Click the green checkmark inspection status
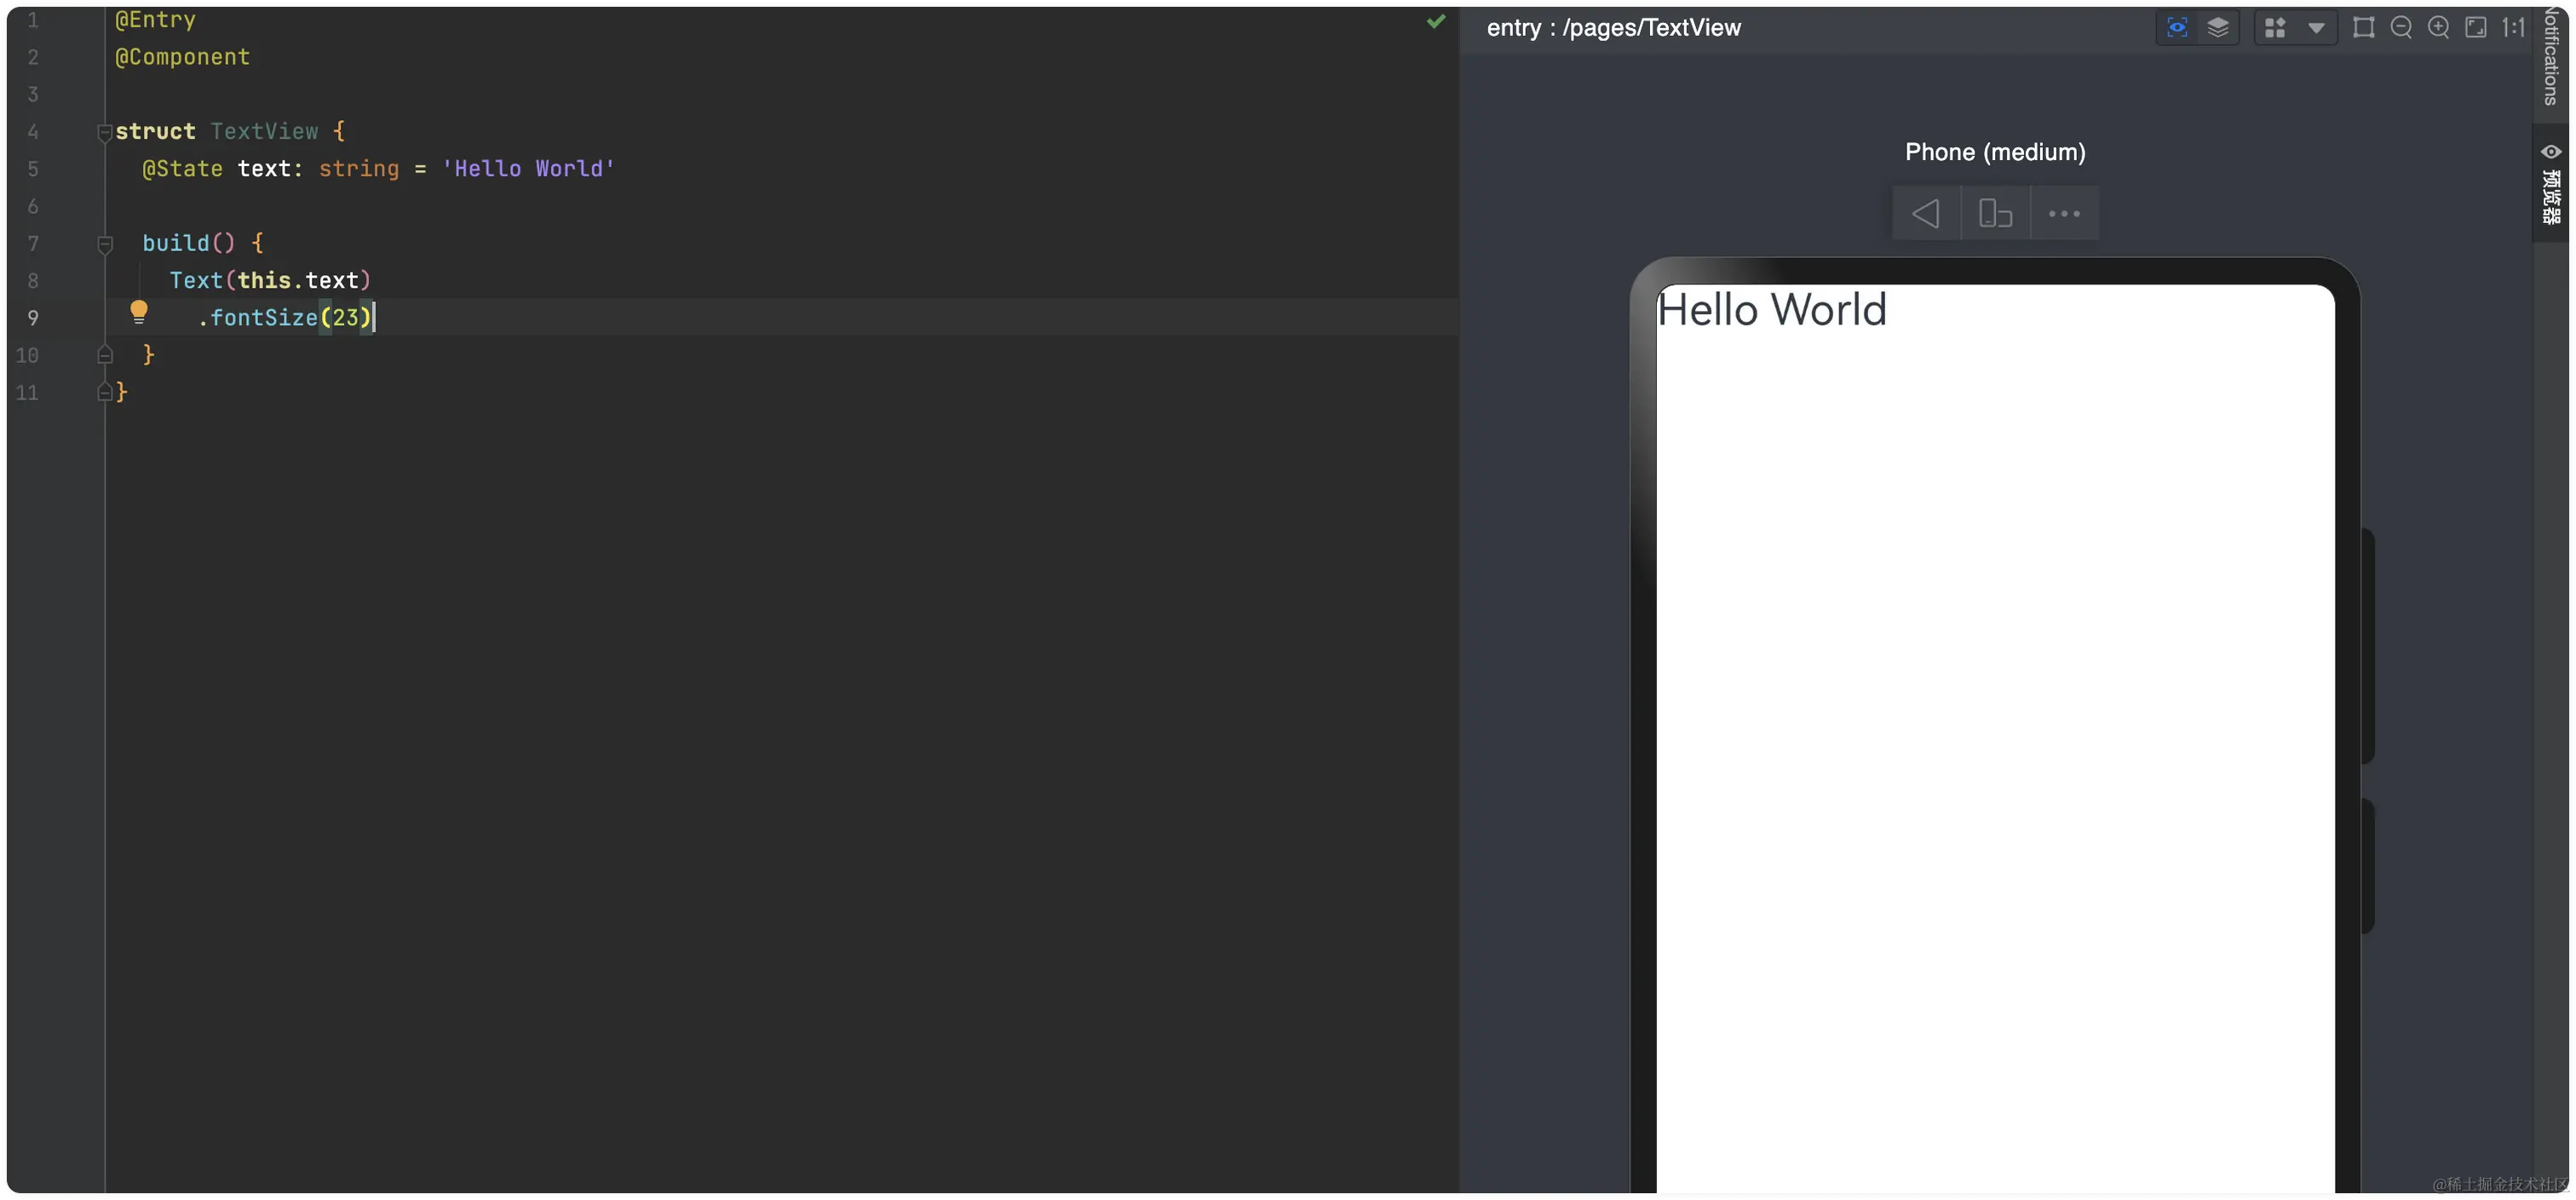 (1436, 21)
